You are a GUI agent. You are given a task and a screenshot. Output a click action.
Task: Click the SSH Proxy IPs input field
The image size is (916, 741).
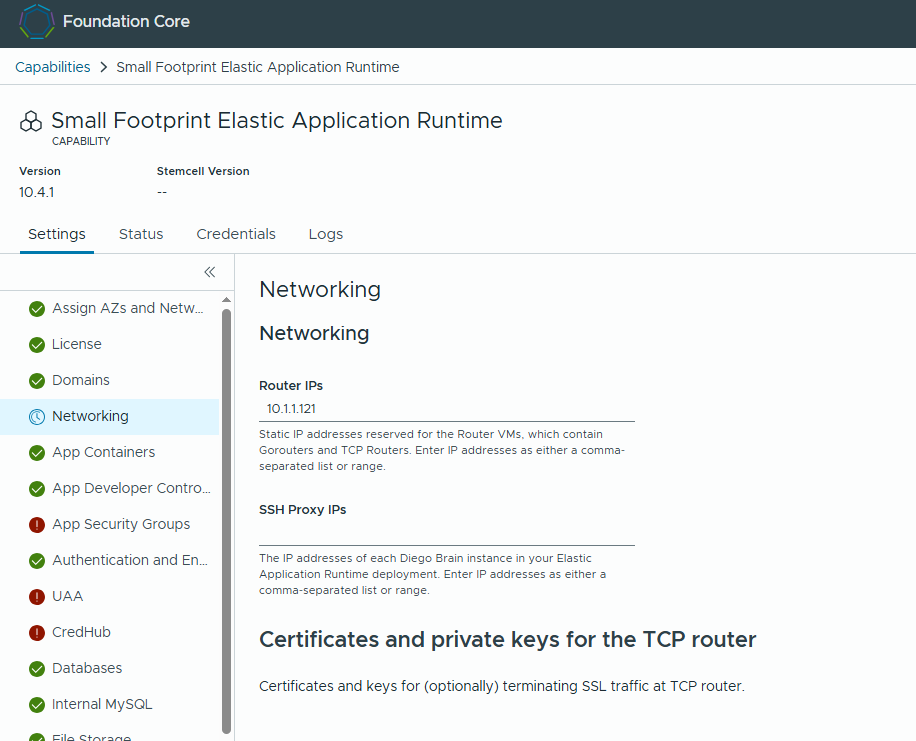coord(447,533)
